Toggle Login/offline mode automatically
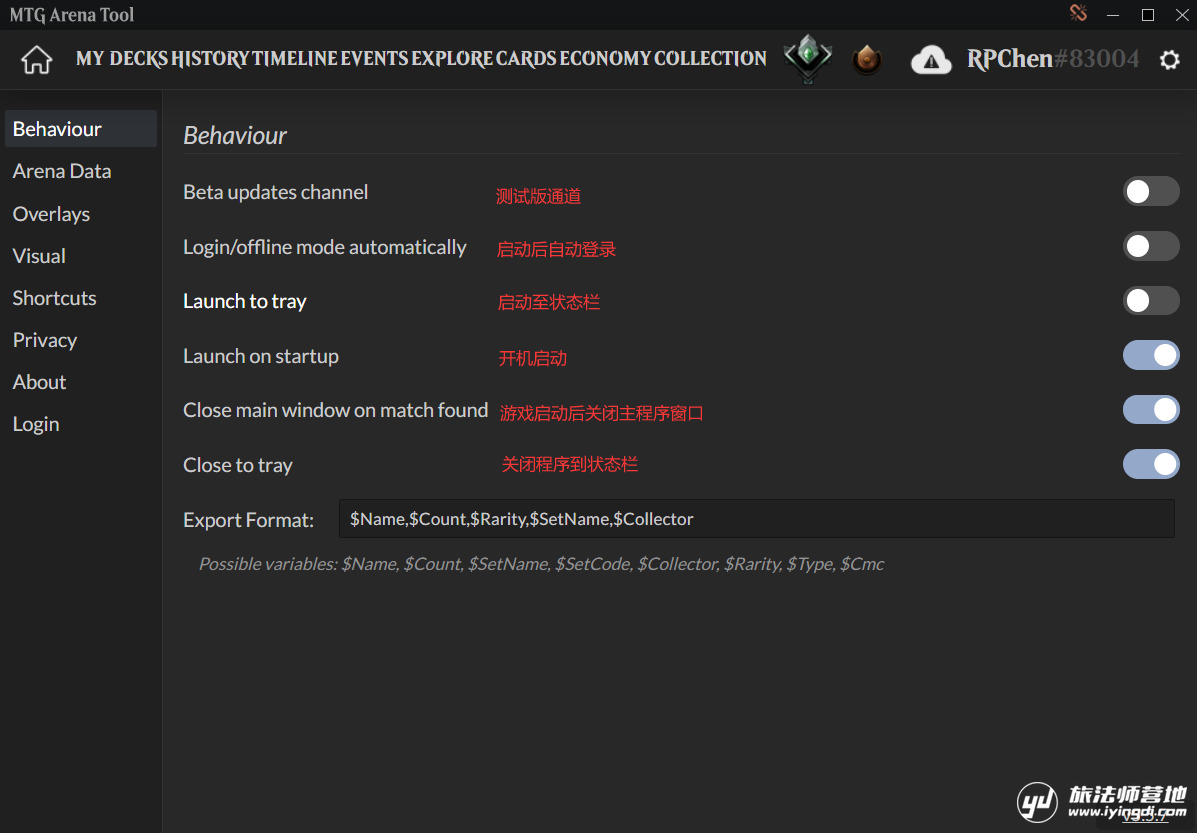 [1150, 246]
